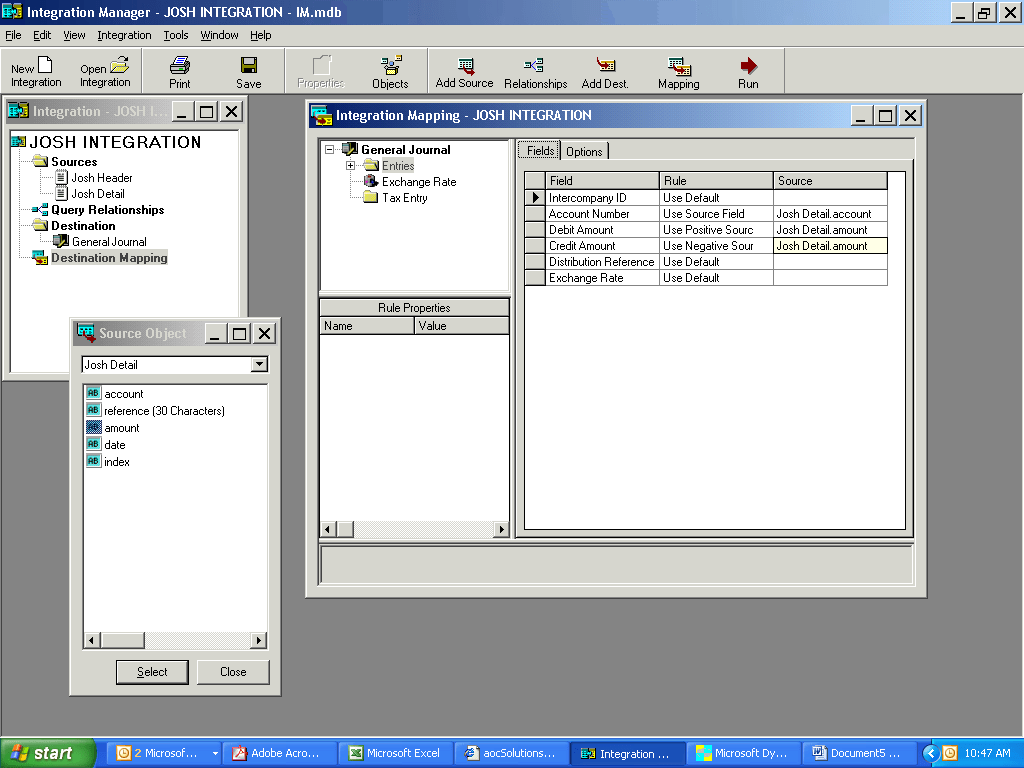Screen dimensions: 1024x768
Task: Click the Objects toolbar icon
Action: click(x=389, y=70)
